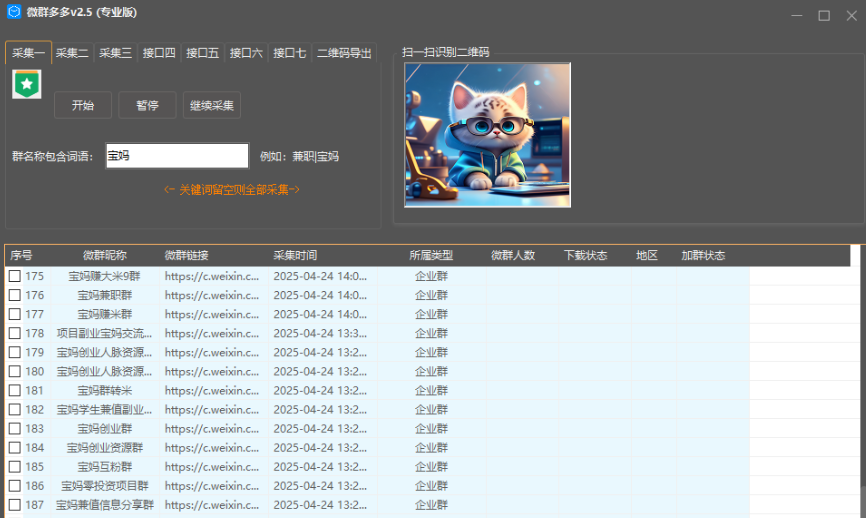Tick the checkbox for row 175

[x=15, y=276]
